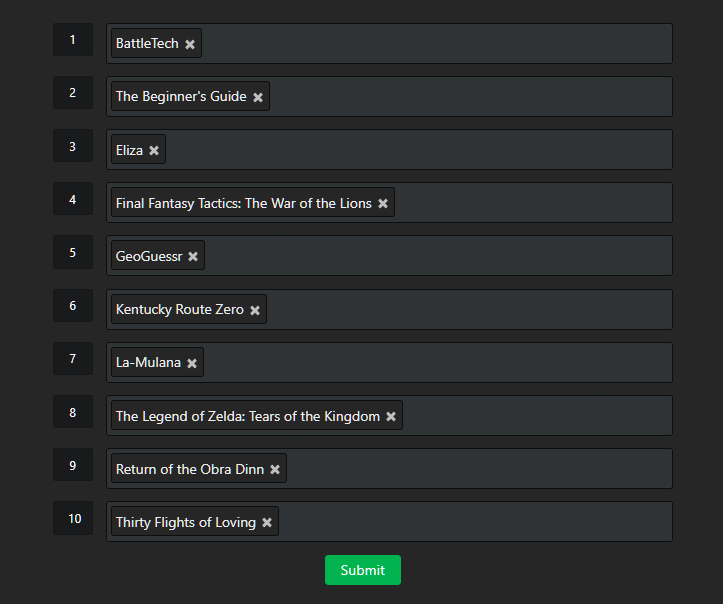Viewport: 723px width, 604px height.
Task: Clear the GeoGuessr tag
Action: (193, 257)
